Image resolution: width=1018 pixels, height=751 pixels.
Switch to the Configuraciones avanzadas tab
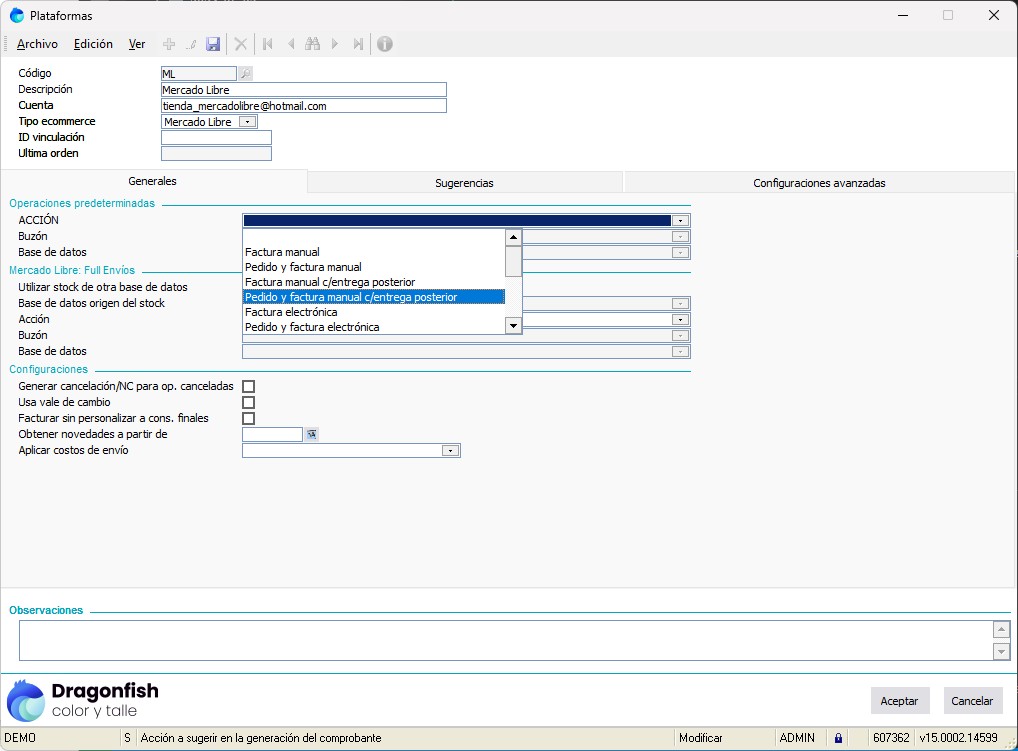coord(818,183)
